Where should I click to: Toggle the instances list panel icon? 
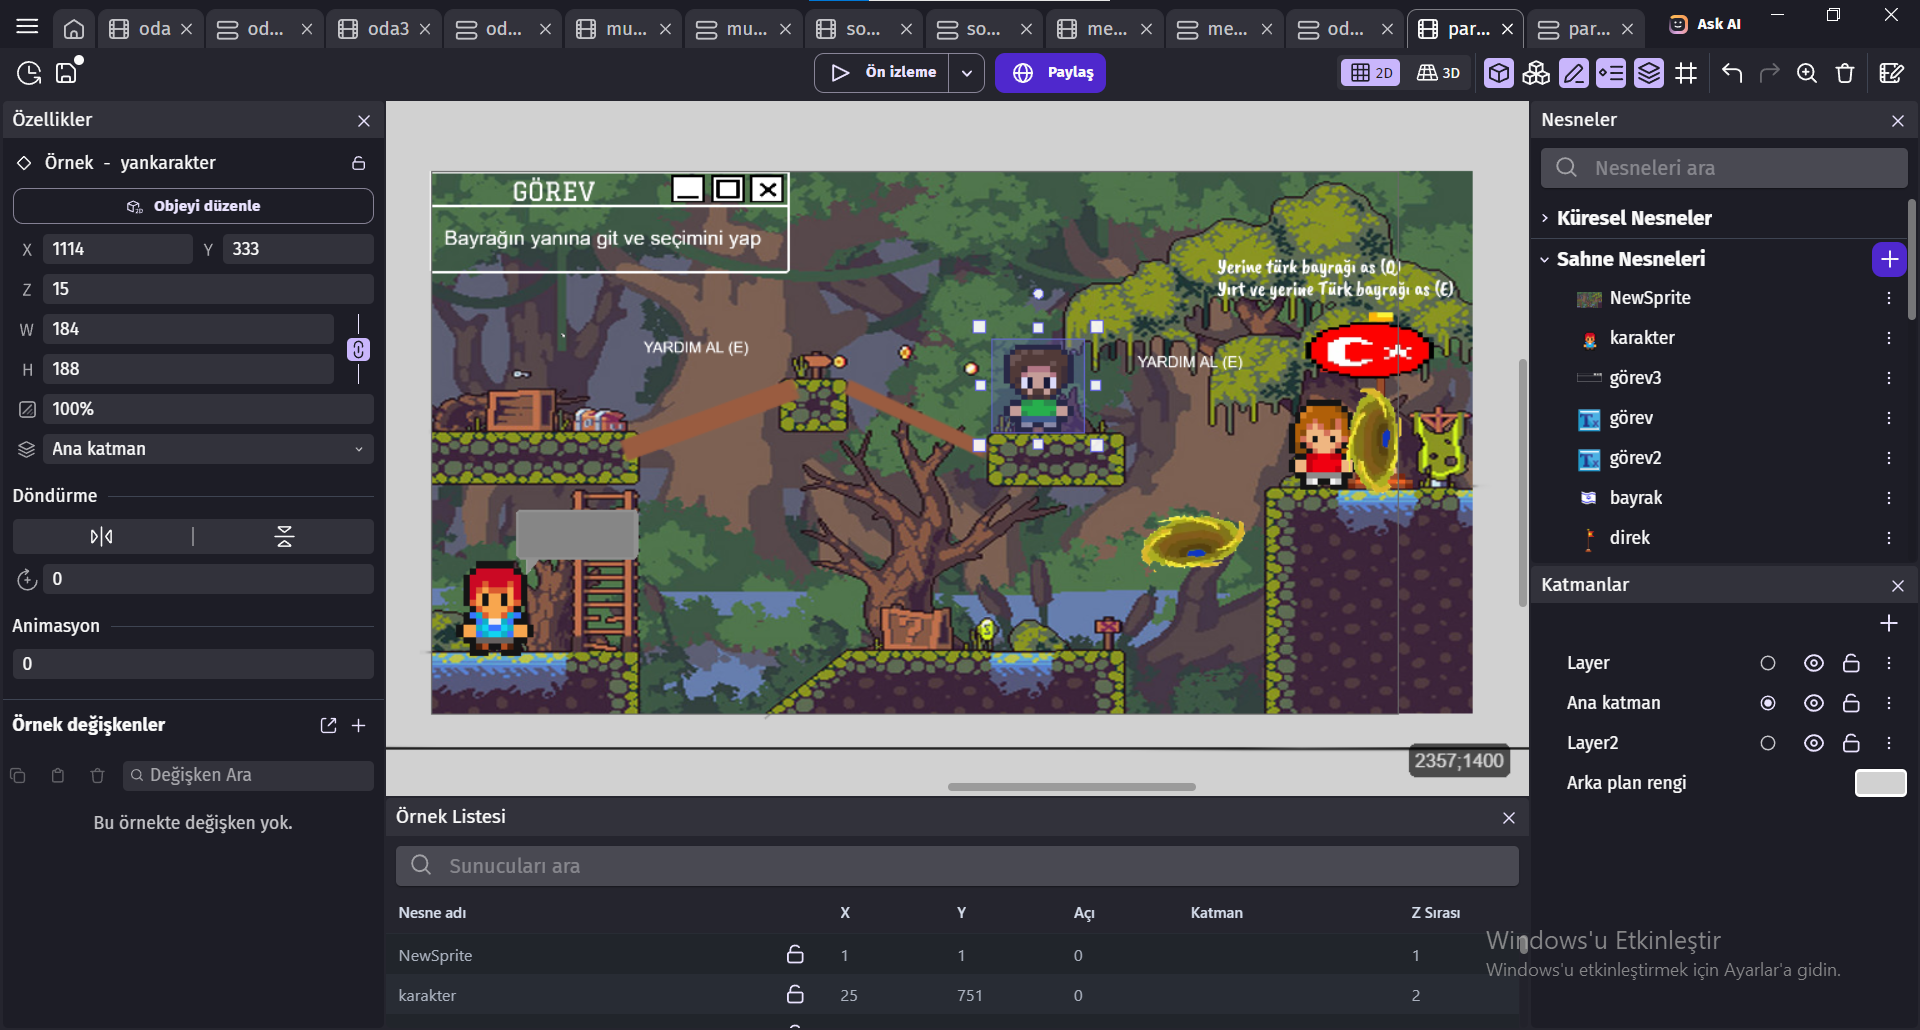click(1611, 73)
